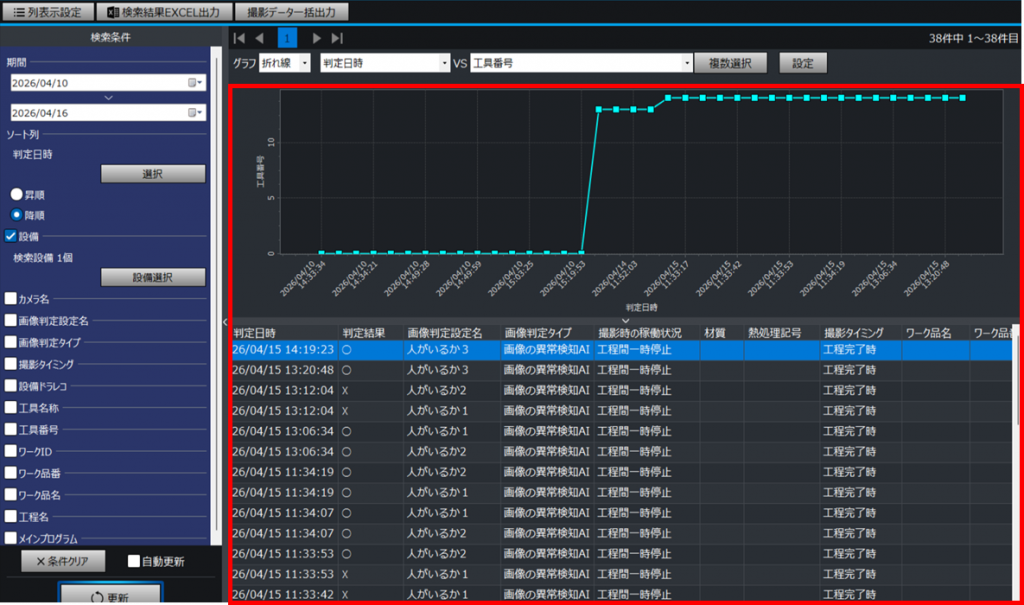Enable the 自動更新 checkbox

(x=134, y=561)
